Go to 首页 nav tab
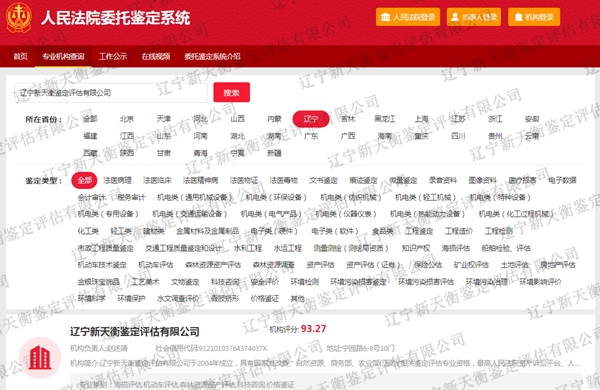The width and height of the screenshot is (600, 390). point(20,57)
